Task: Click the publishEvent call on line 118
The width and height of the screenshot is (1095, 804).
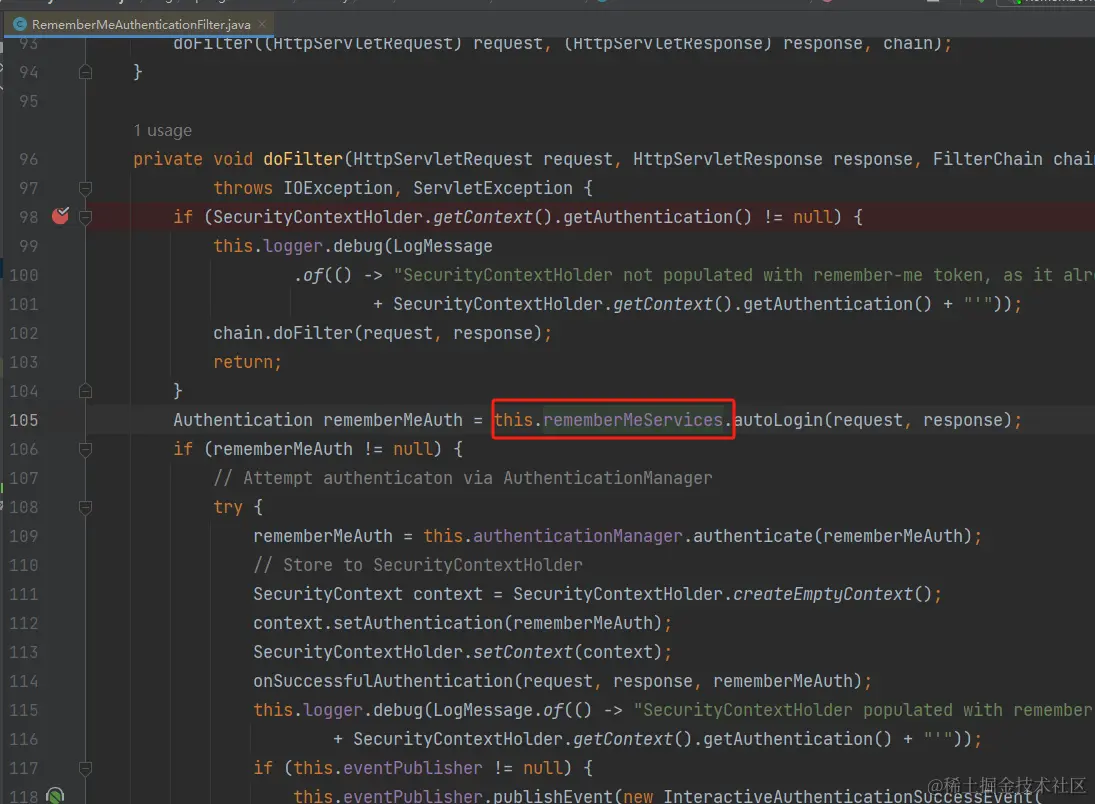Action: pyautogui.click(x=552, y=796)
